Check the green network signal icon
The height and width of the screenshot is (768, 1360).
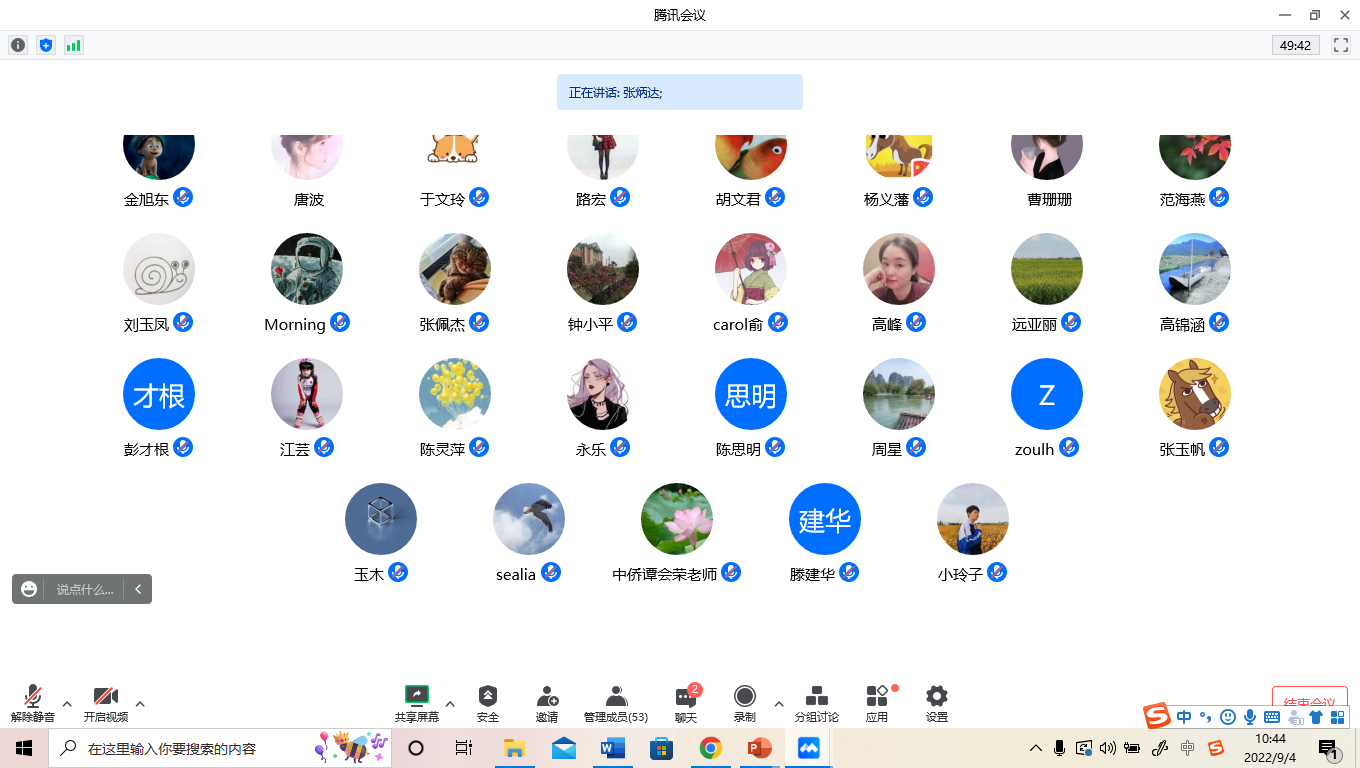(73, 45)
